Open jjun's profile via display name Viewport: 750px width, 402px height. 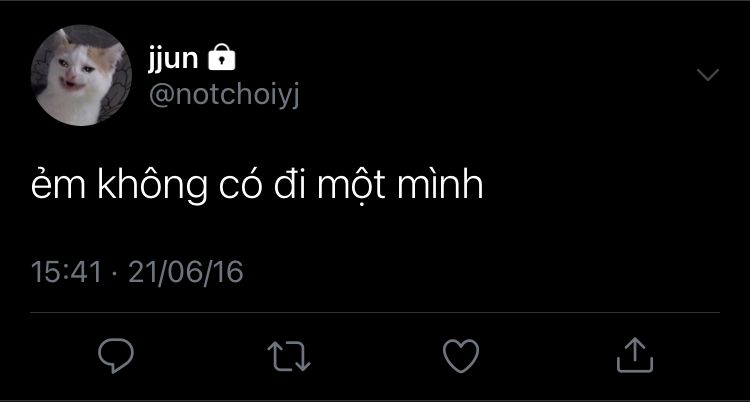tap(173, 61)
